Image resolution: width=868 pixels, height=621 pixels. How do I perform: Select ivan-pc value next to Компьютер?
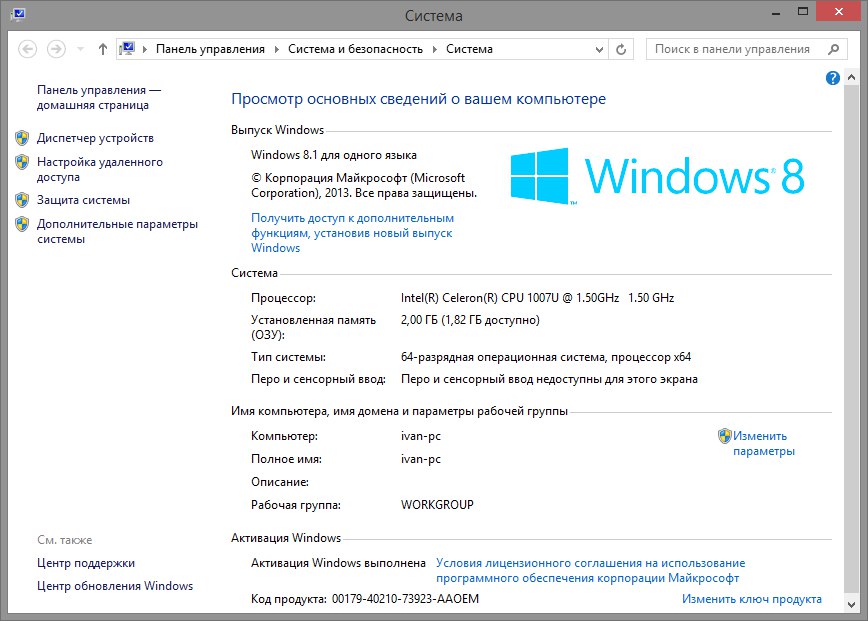pyautogui.click(x=421, y=436)
